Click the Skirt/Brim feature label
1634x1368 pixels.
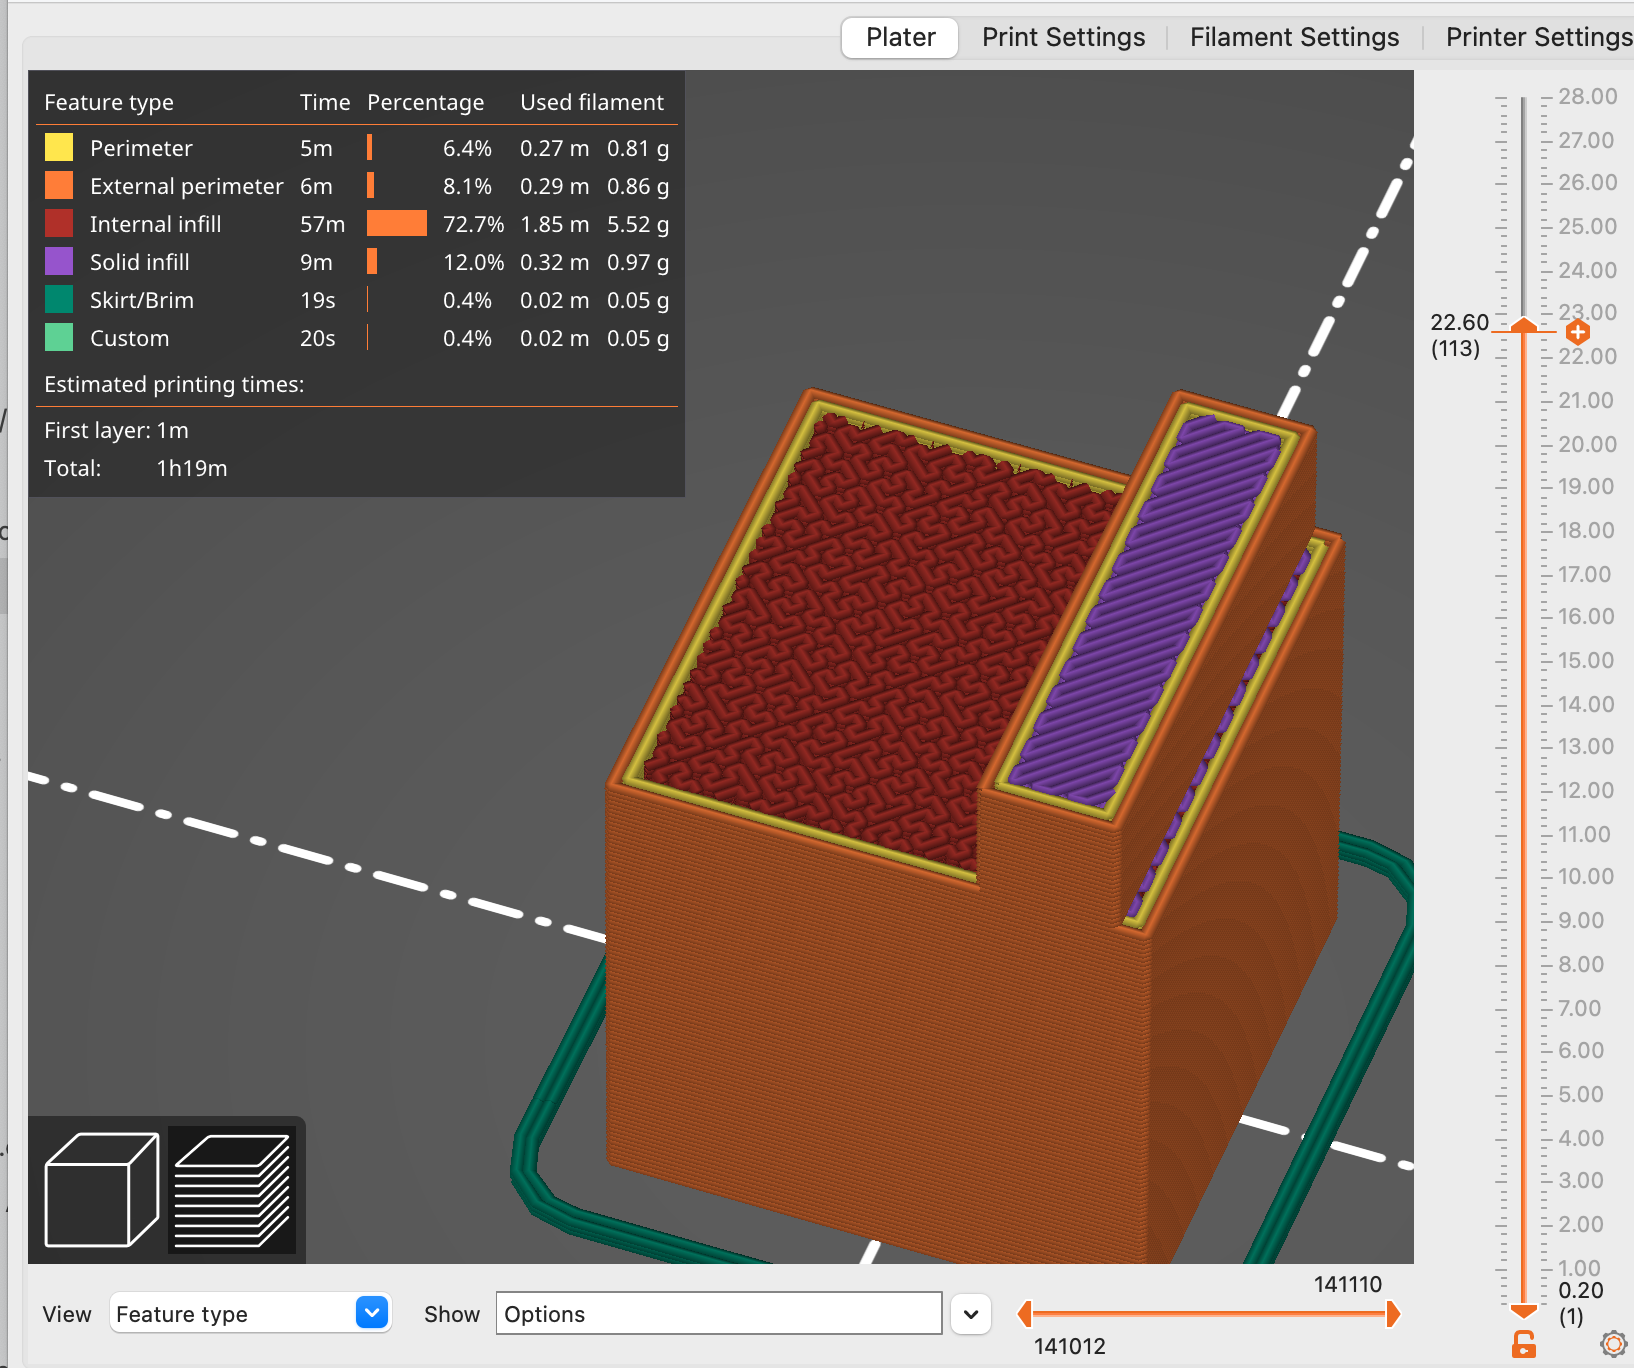tap(142, 300)
